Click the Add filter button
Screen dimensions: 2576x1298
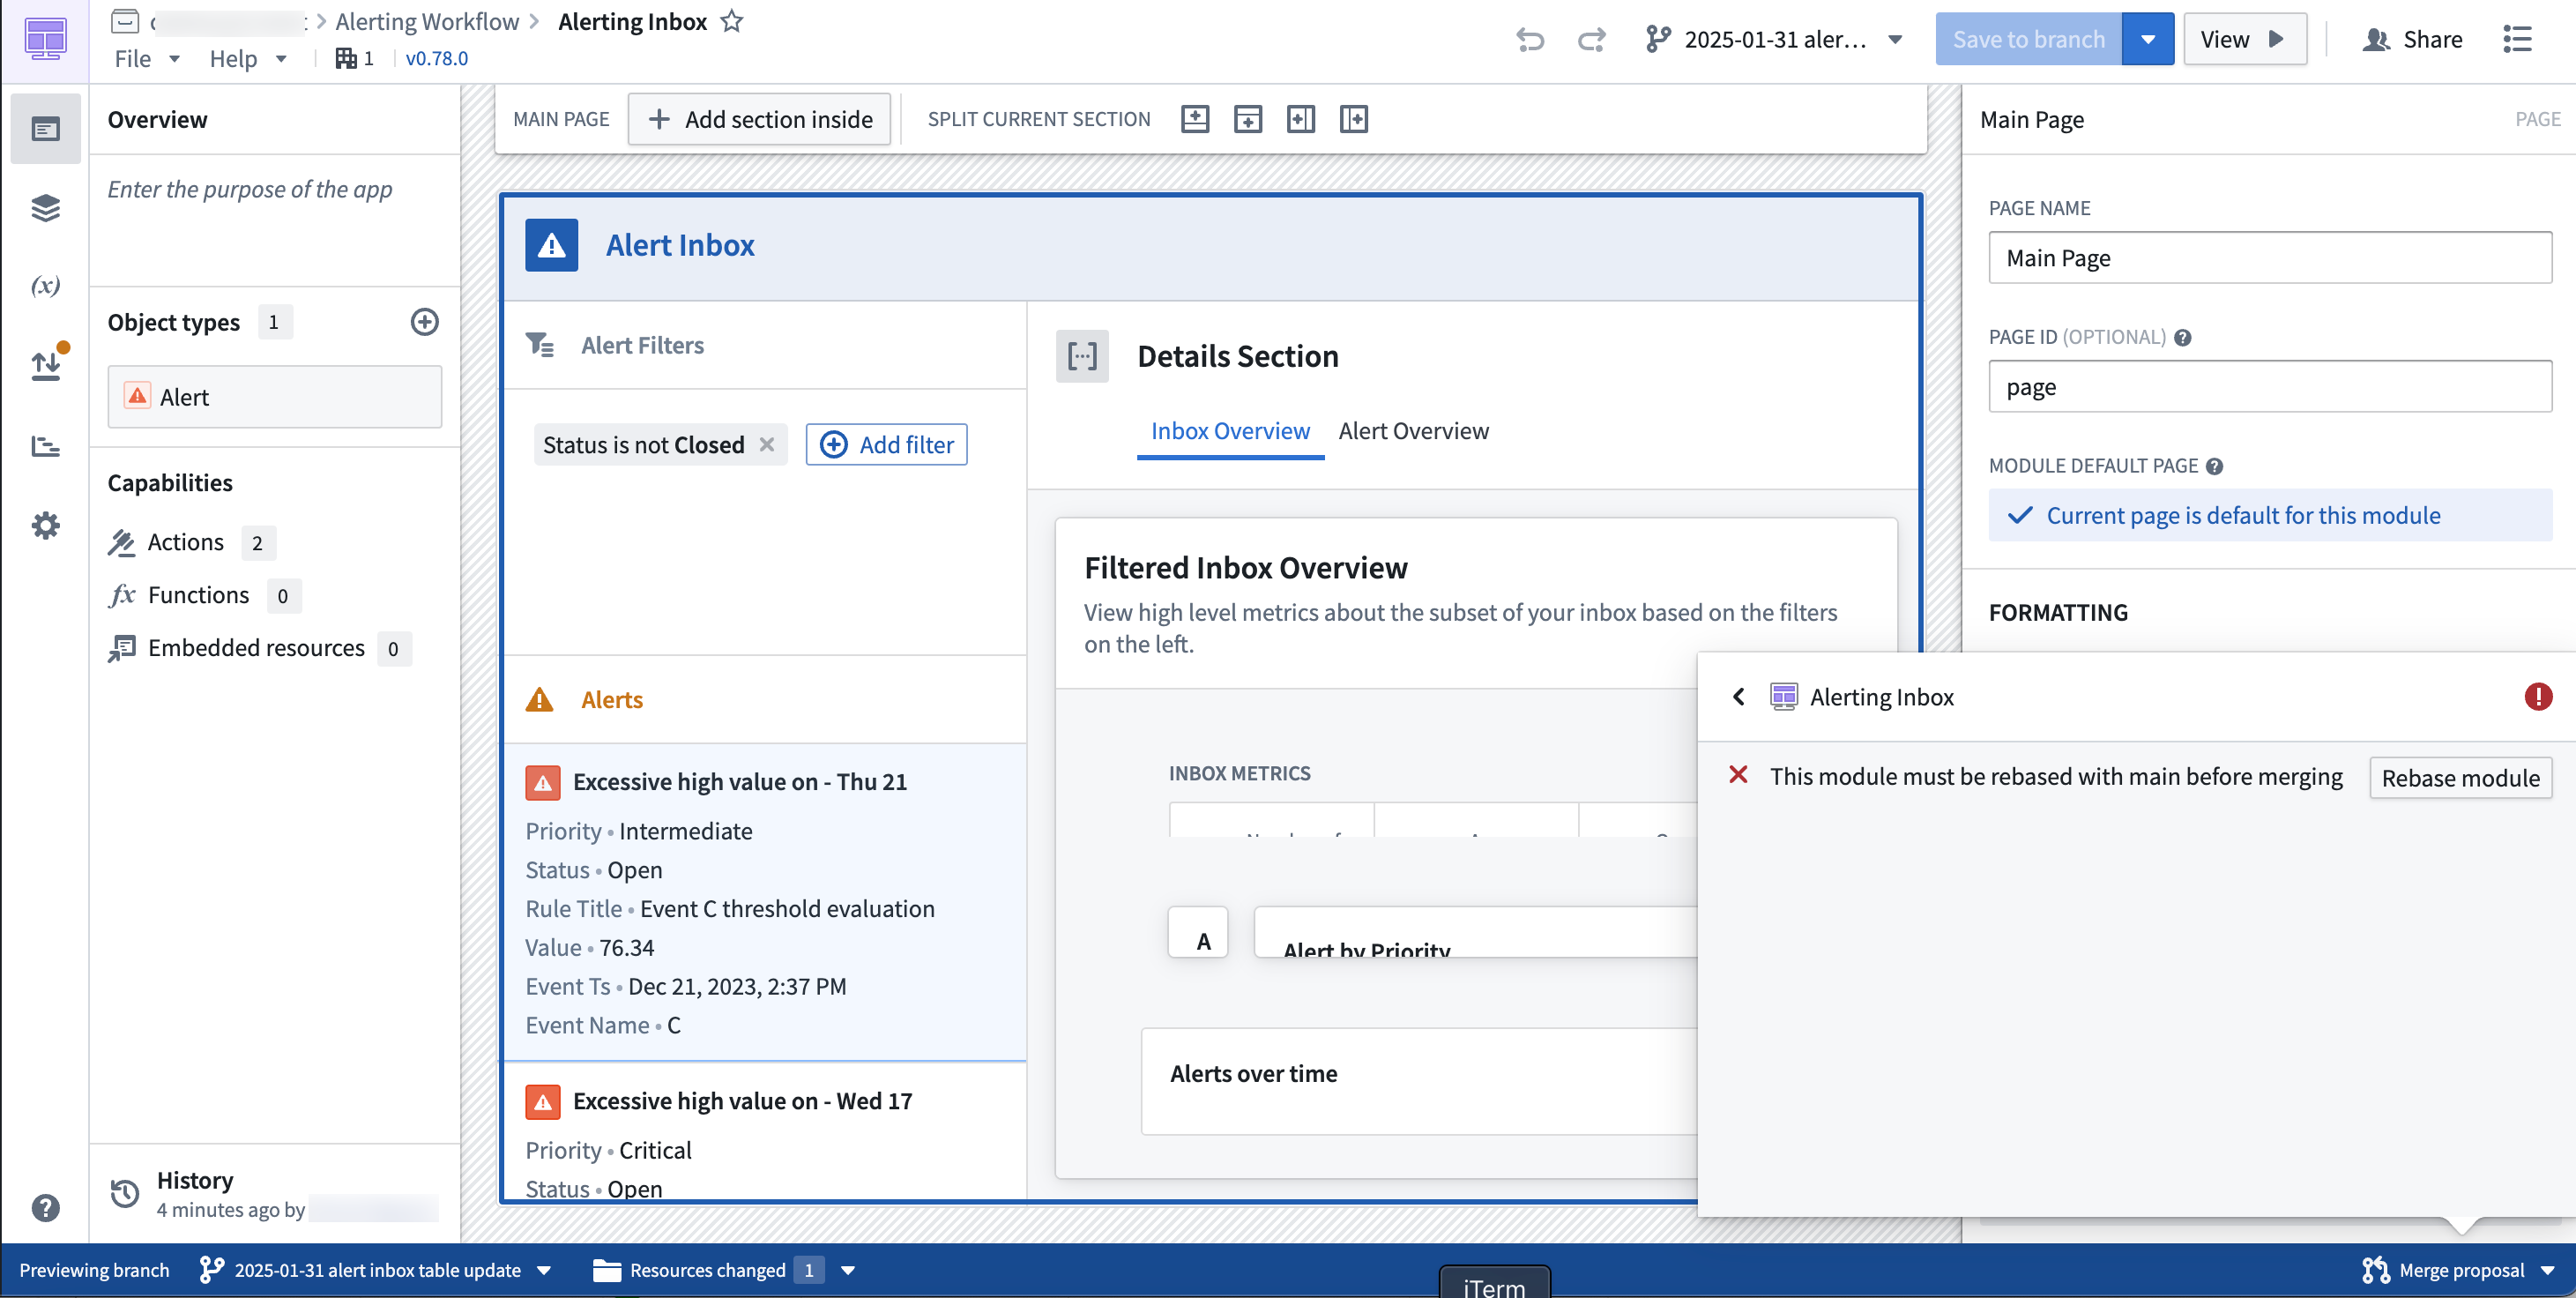point(886,444)
